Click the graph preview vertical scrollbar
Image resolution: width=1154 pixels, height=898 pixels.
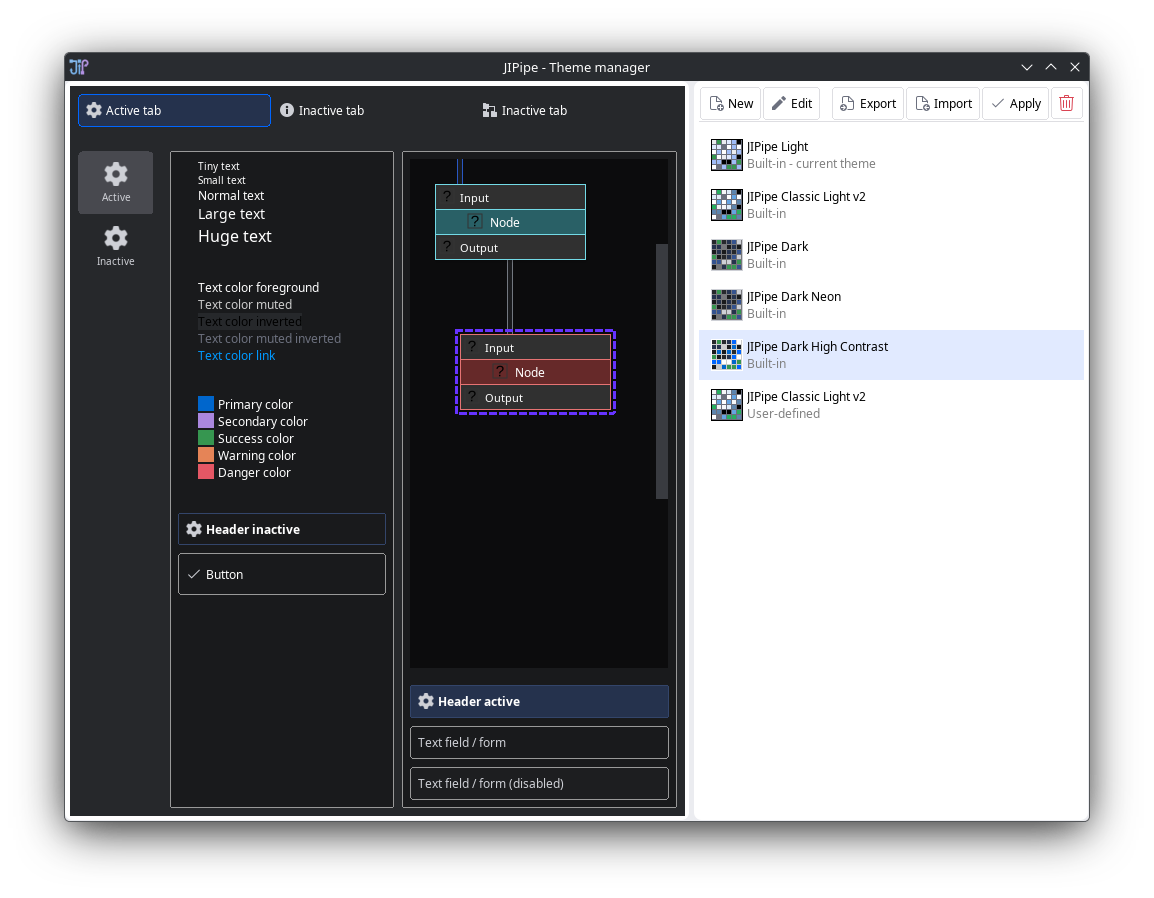tap(661, 370)
